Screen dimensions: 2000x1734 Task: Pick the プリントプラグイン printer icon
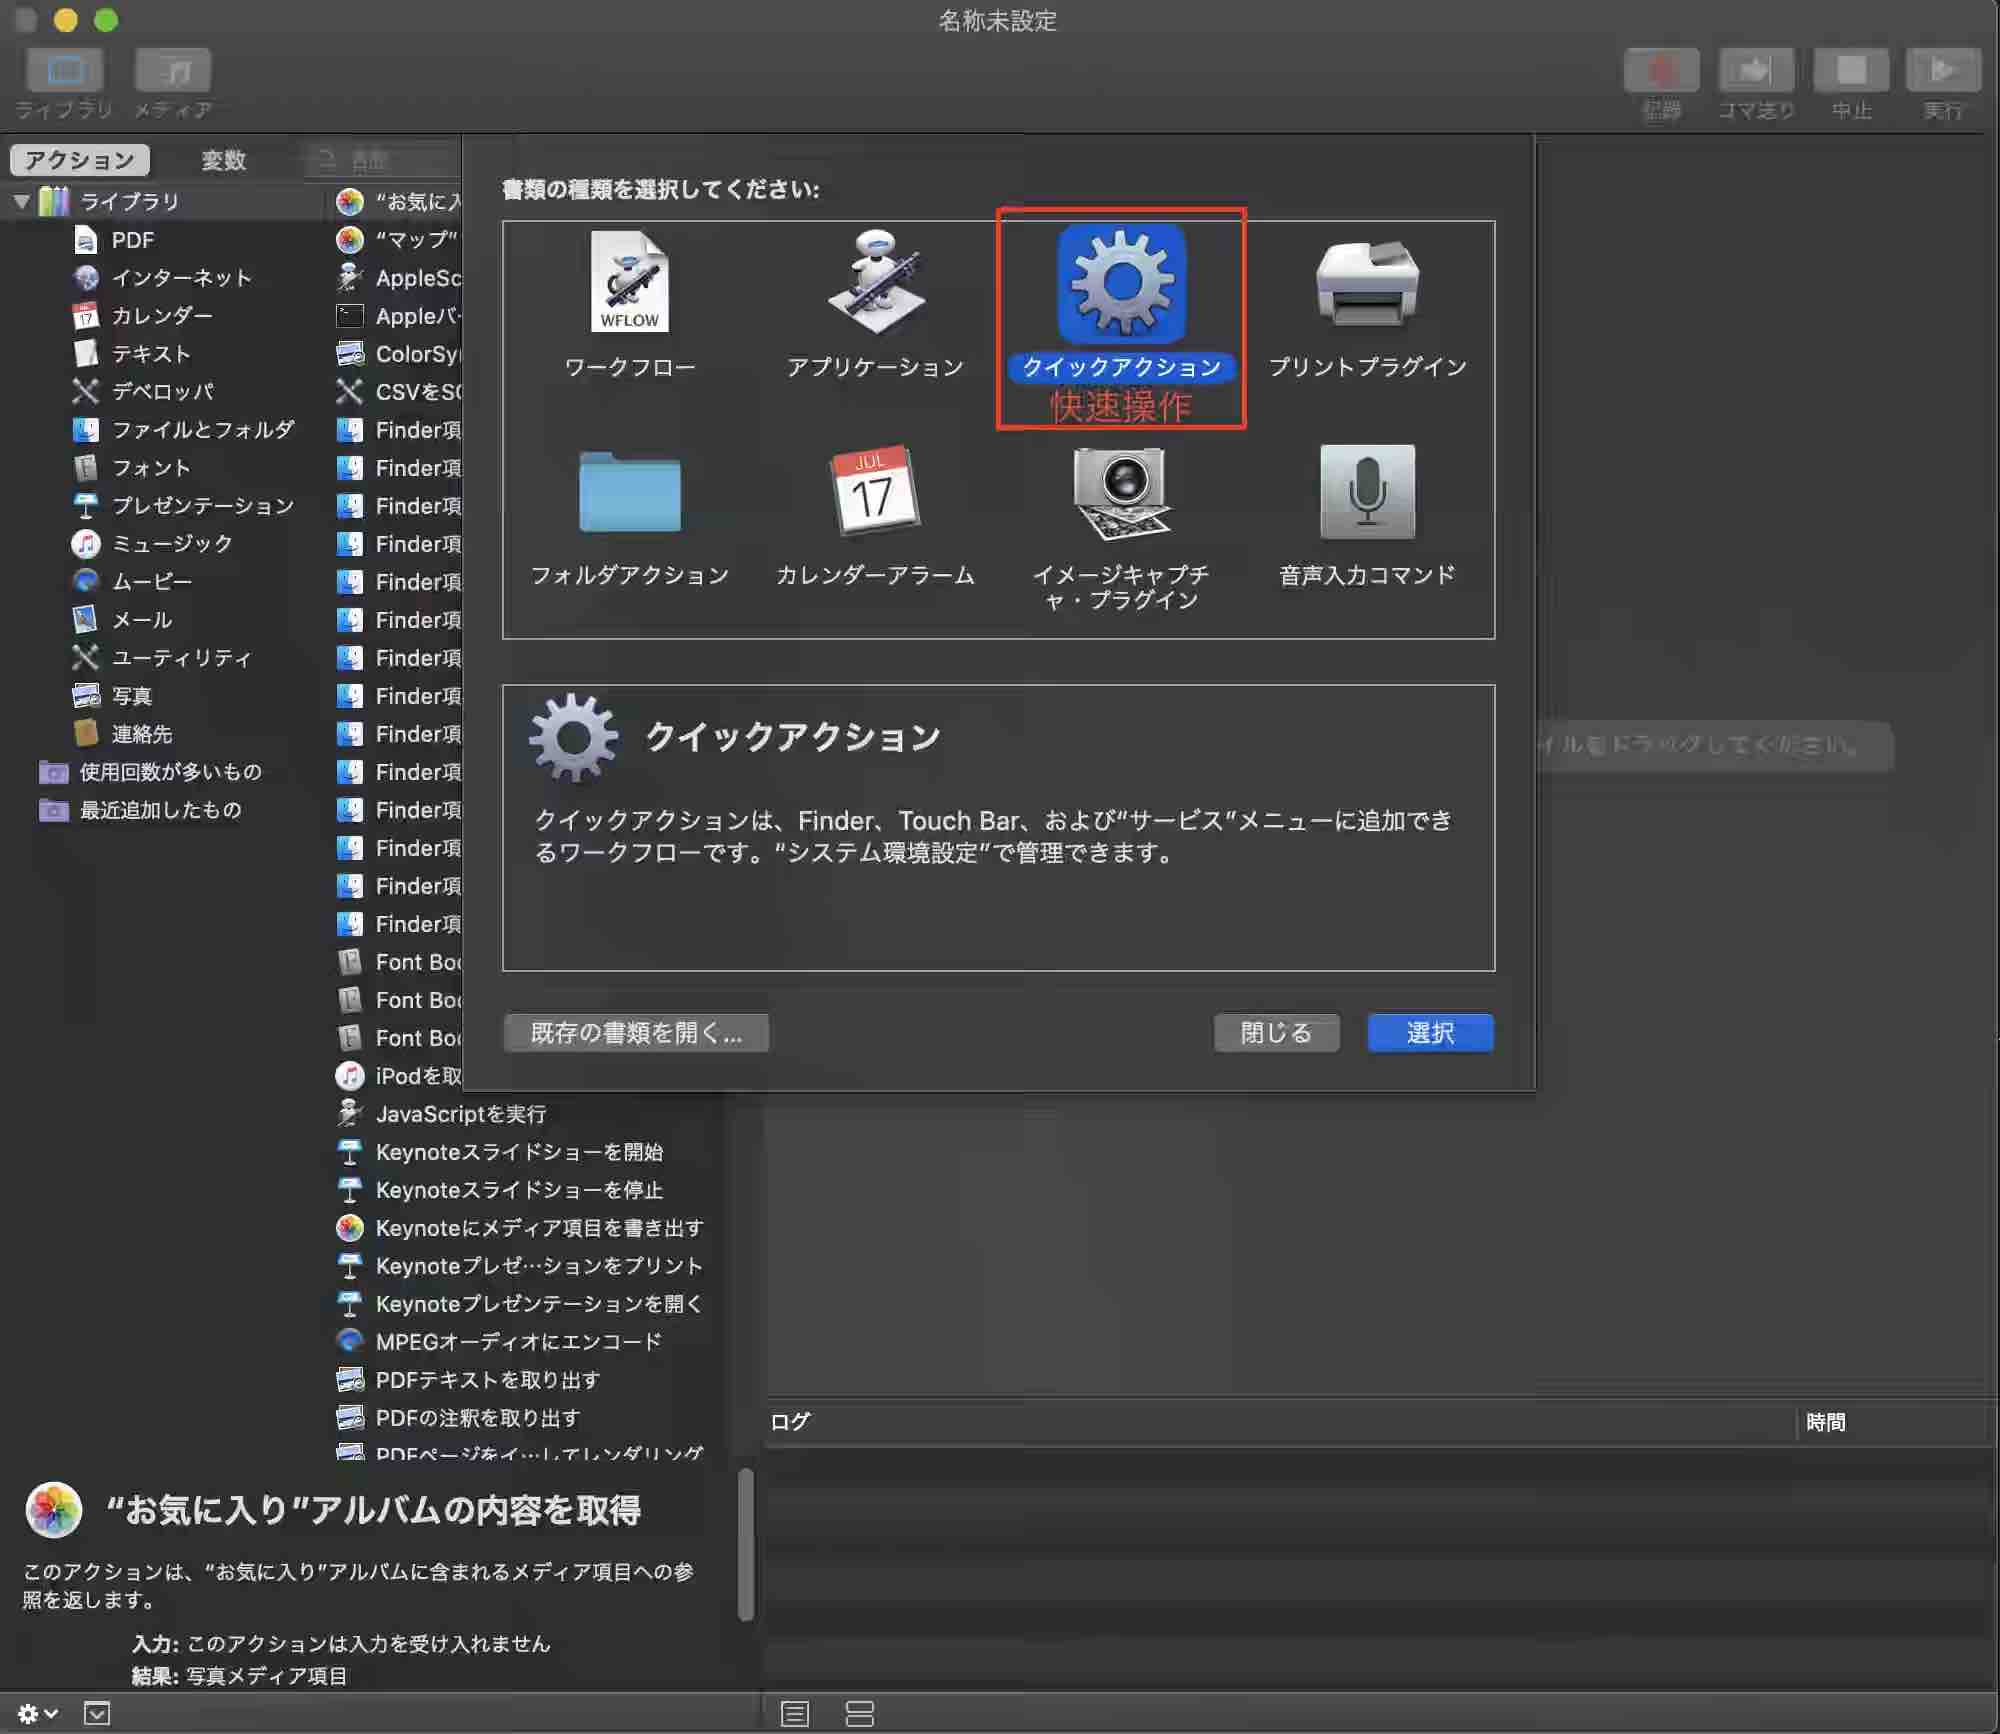(1367, 284)
